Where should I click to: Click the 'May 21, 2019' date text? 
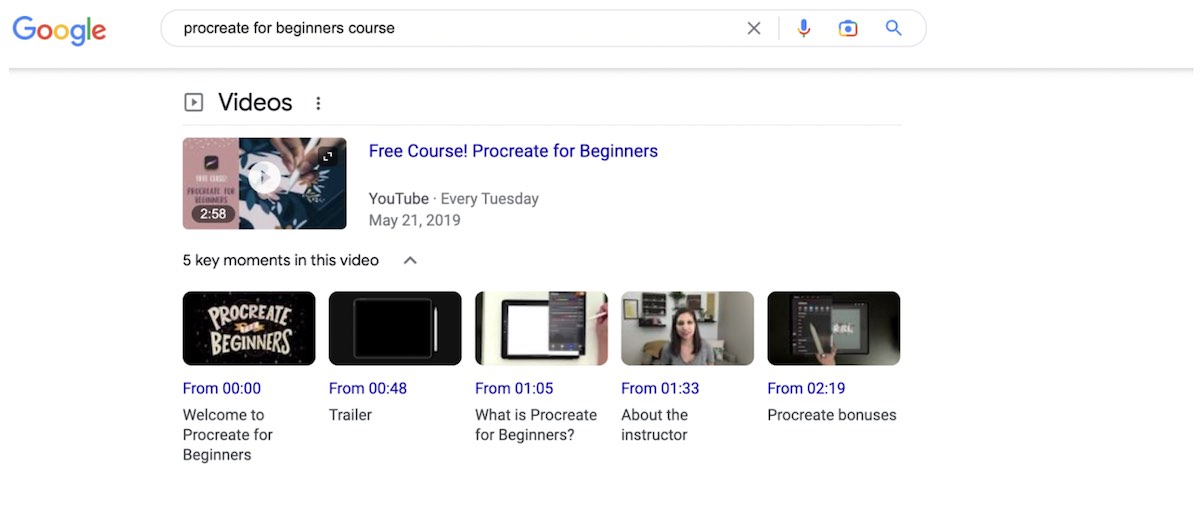[x=415, y=220]
